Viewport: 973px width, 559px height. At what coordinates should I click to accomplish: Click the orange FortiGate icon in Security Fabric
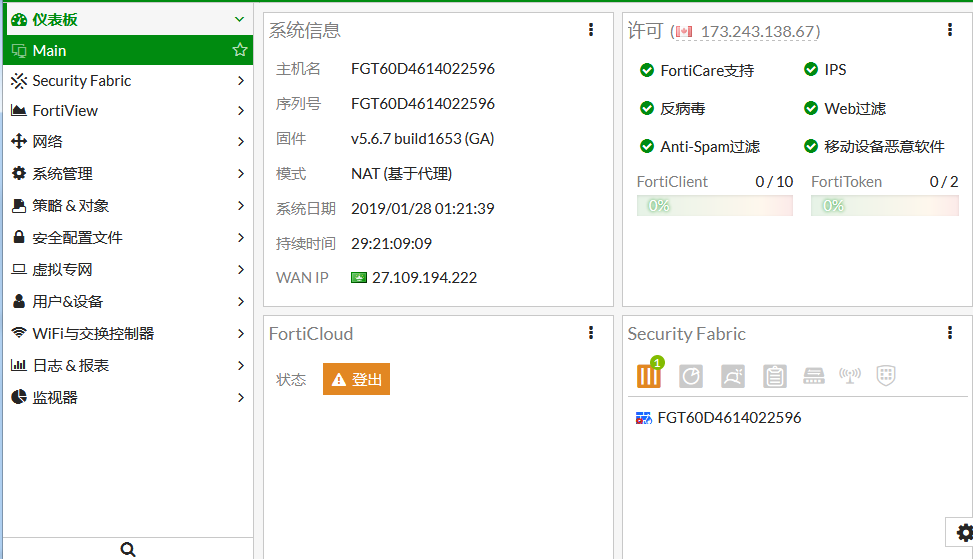pos(649,376)
